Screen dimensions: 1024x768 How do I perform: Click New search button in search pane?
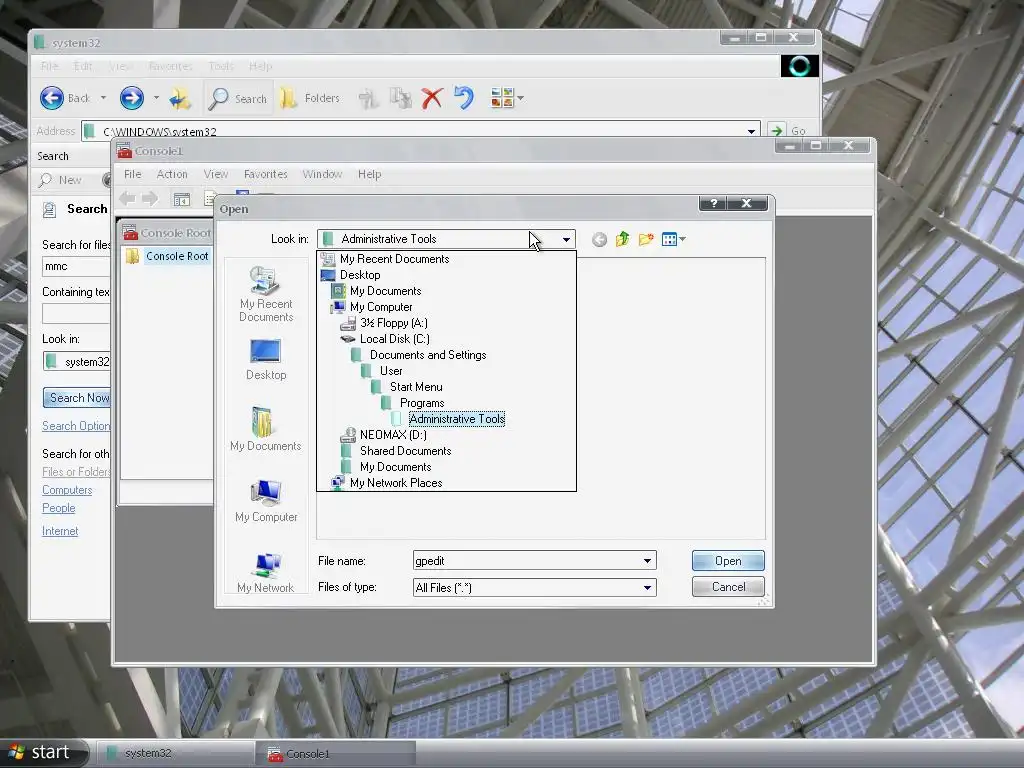[60, 180]
